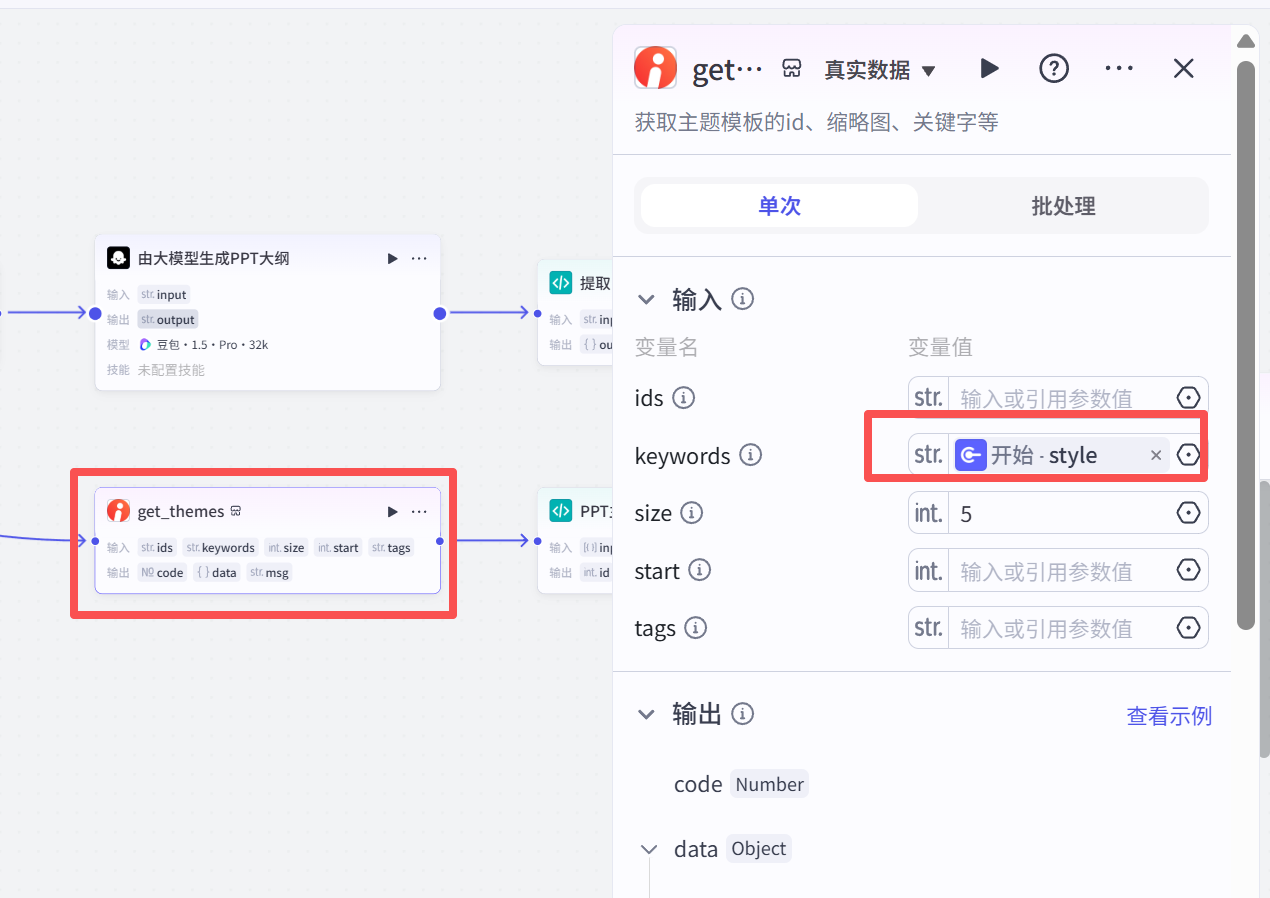The height and width of the screenshot is (898, 1270).
Task: Remove the 开始 - style reference tag
Action: coord(1156,455)
